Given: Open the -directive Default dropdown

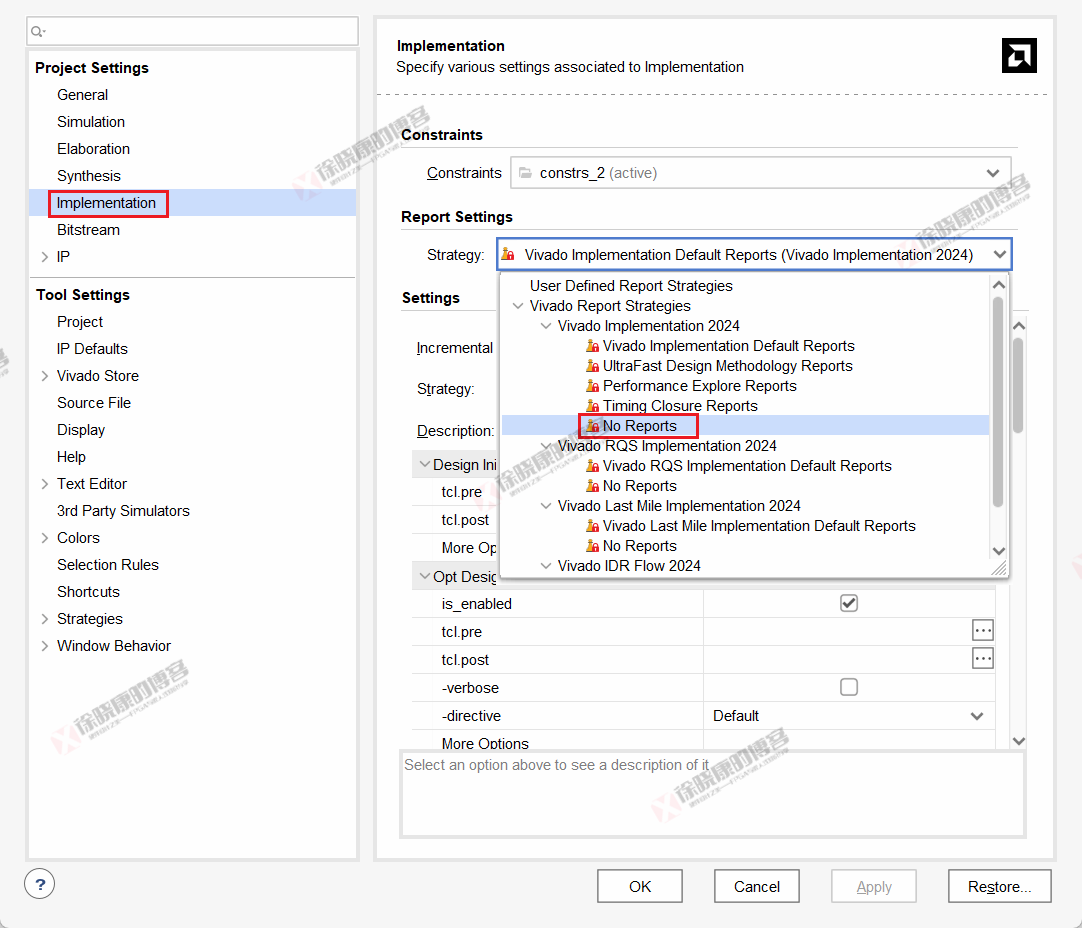Looking at the screenshot, I should point(977,716).
